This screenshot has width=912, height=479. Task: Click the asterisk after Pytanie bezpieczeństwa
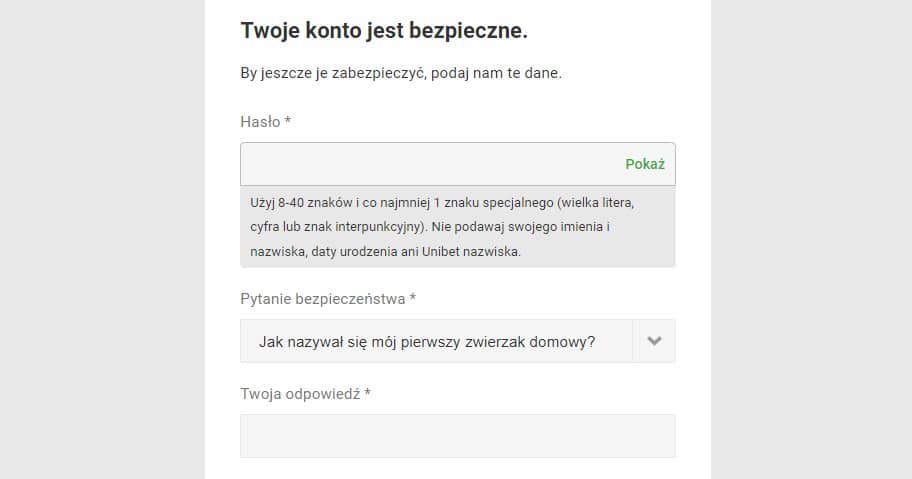click(413, 299)
